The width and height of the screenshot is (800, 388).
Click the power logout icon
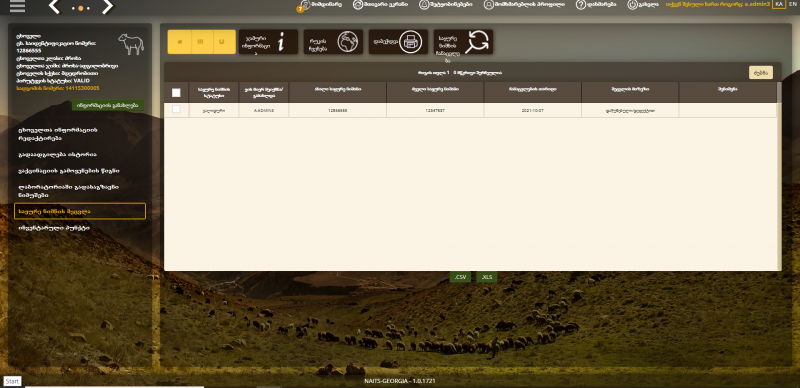coord(632,5)
